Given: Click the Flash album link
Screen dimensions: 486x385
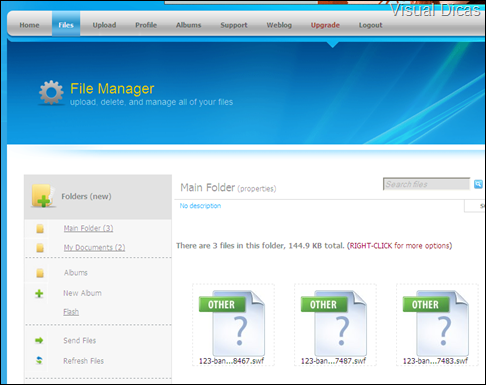Looking at the screenshot, I should tap(71, 312).
